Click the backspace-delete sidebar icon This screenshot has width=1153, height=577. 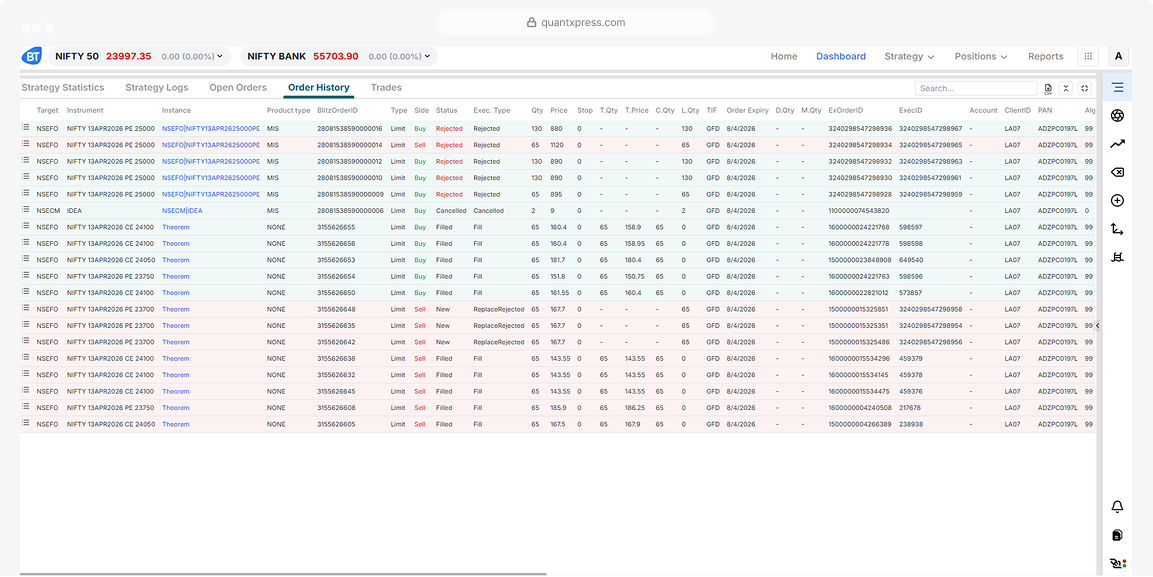[x=1118, y=173]
